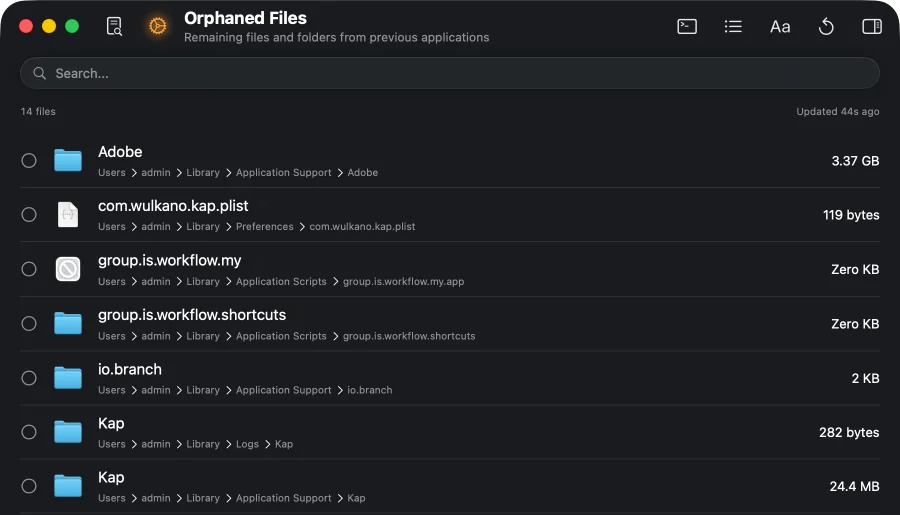The image size is (900, 515).
Task: Click the group.is.workflow.shortcuts folder icon
Action: point(68,323)
